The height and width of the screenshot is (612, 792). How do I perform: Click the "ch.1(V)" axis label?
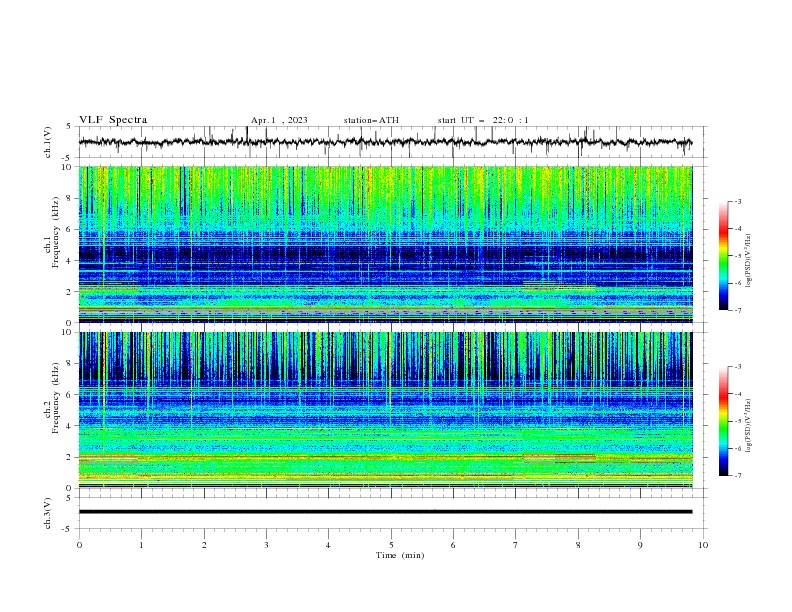click(x=48, y=142)
